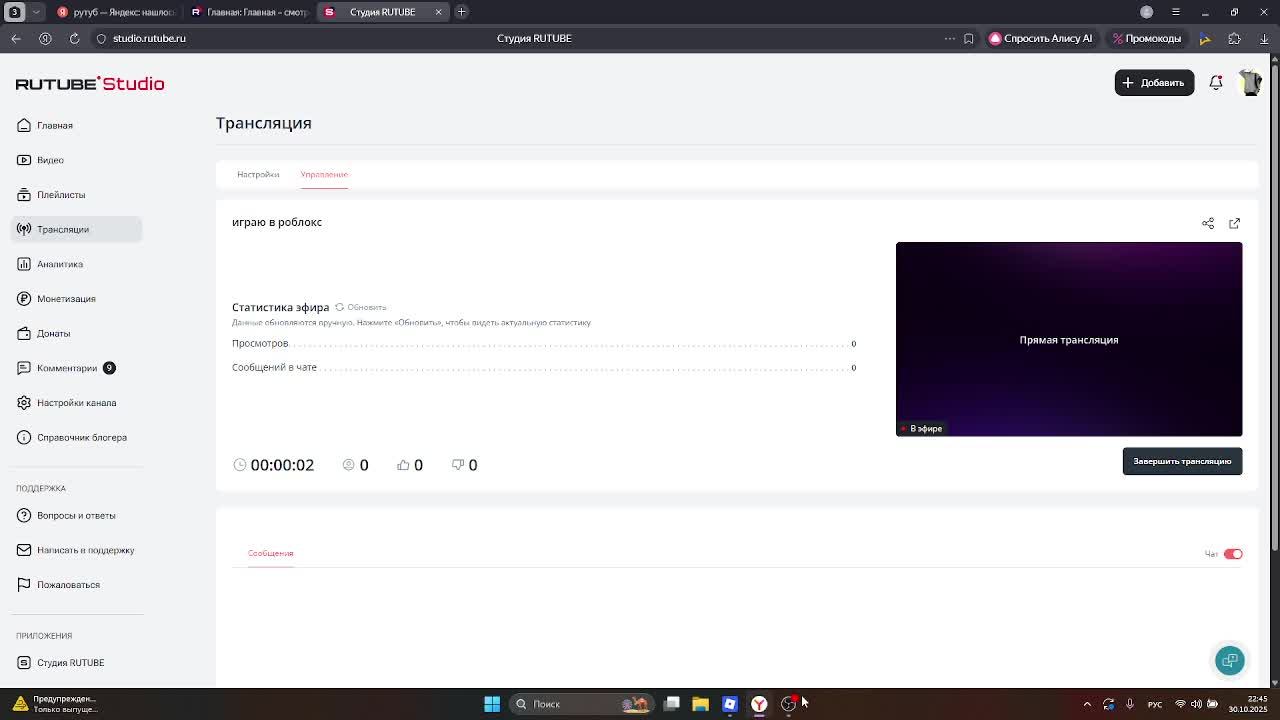Click the stream title играю в роблокс
The width and height of the screenshot is (1280, 720).
tap(277, 222)
